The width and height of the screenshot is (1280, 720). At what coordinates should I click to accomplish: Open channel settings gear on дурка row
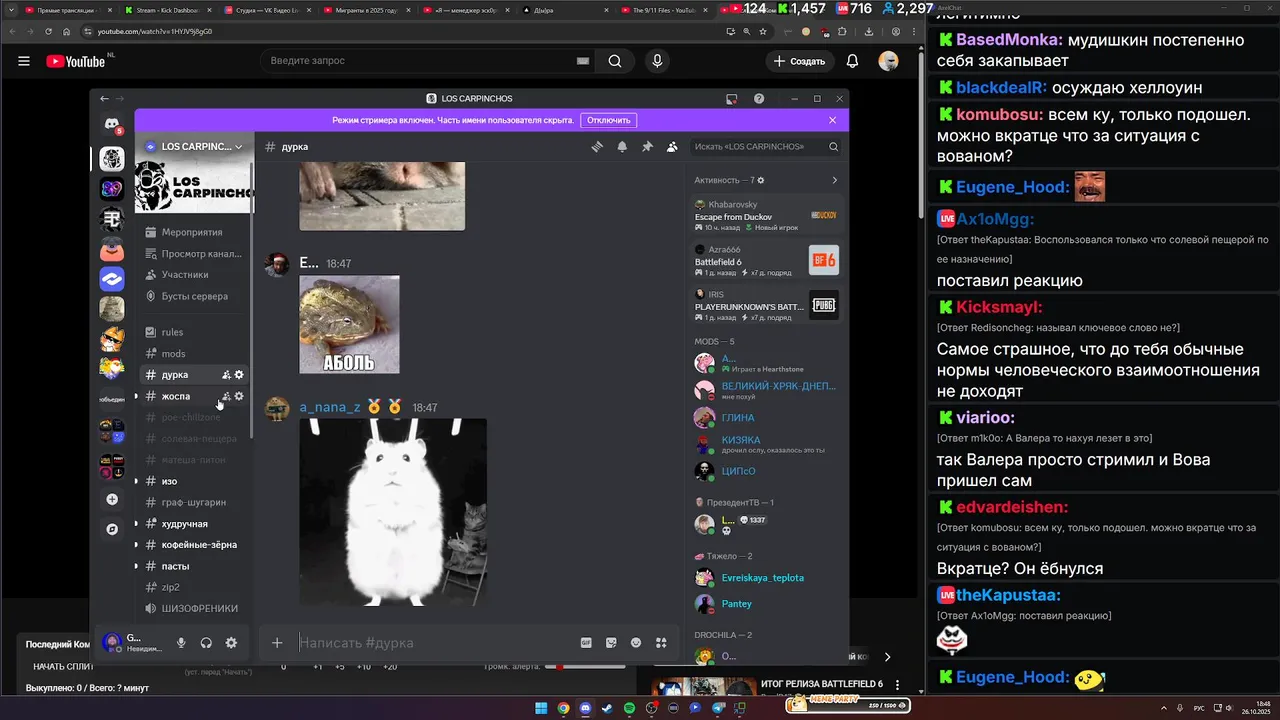coord(239,374)
